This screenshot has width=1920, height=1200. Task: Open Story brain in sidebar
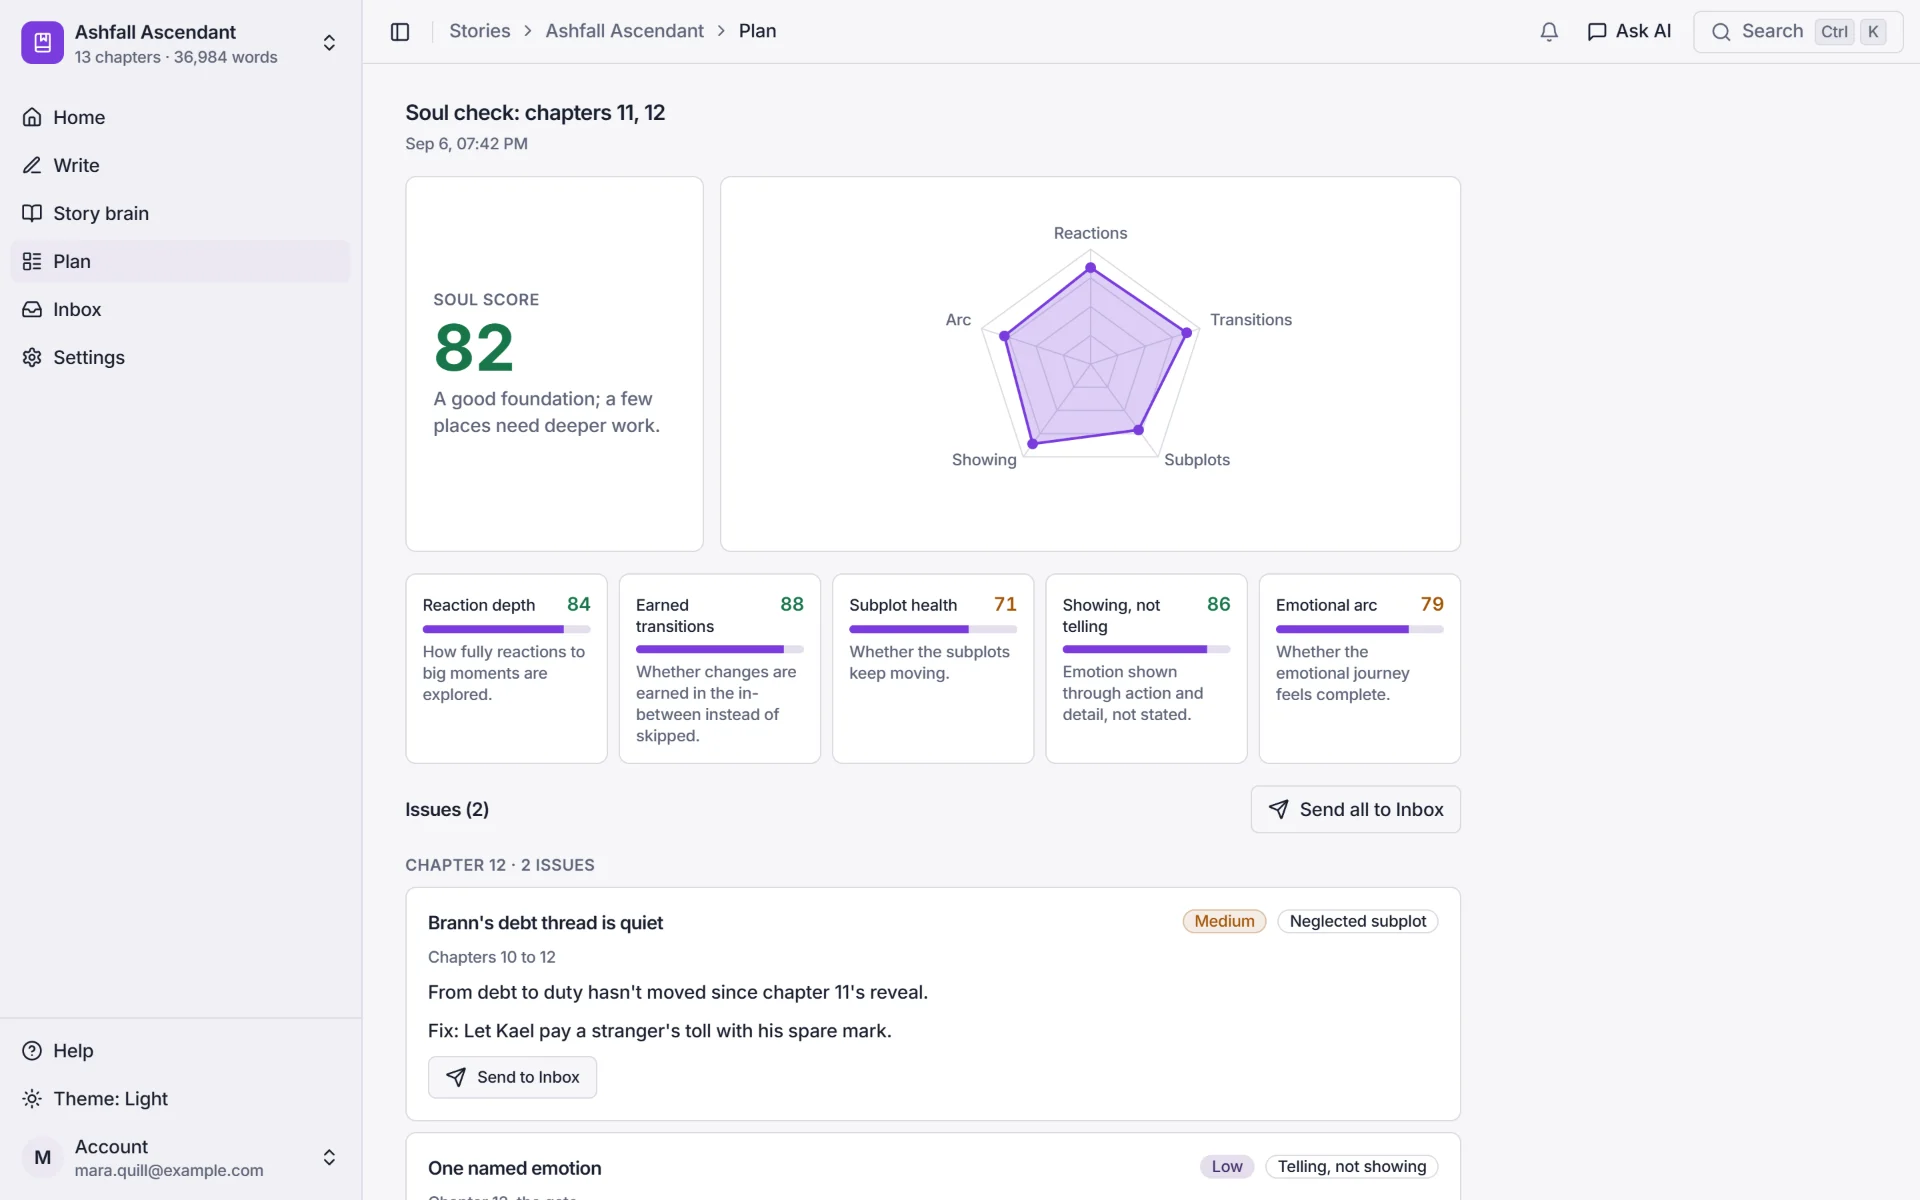180,213
